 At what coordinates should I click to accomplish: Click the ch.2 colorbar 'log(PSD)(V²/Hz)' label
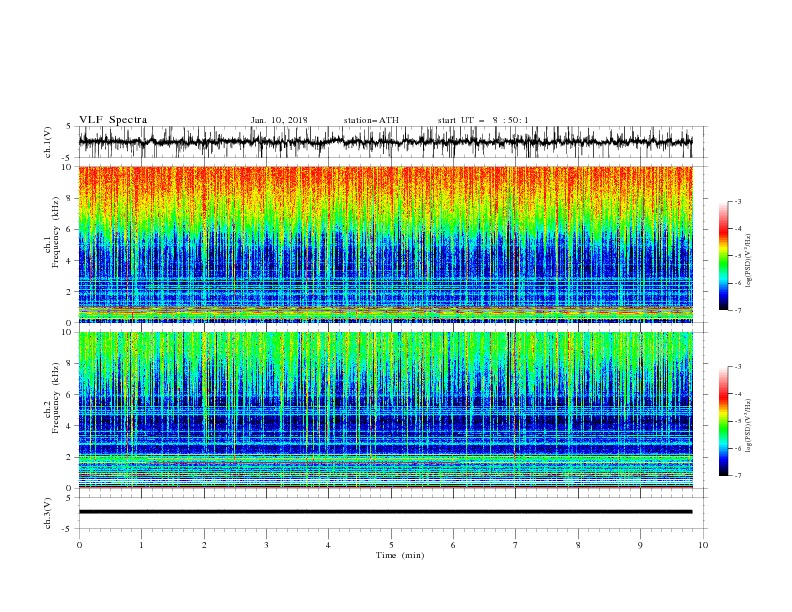click(x=749, y=426)
